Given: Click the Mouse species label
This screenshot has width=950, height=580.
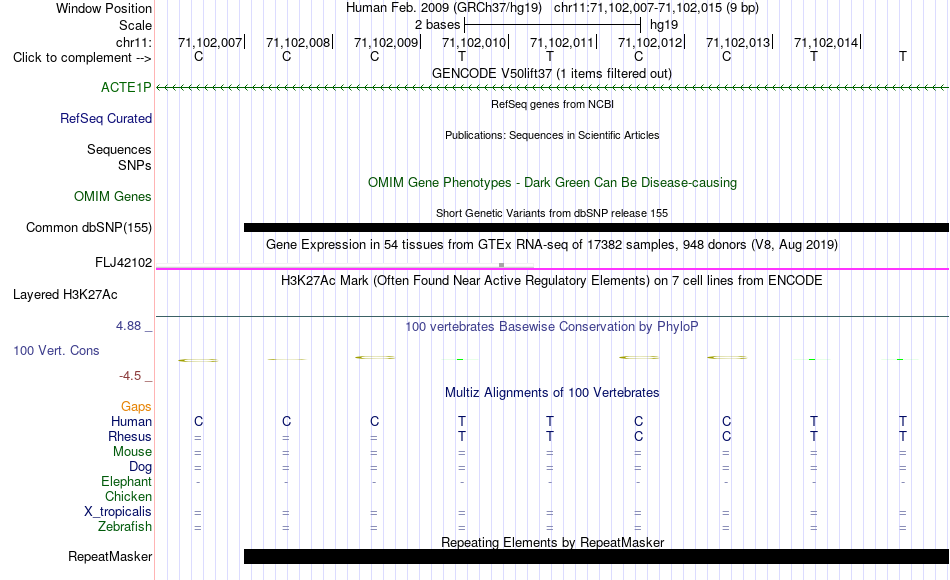Looking at the screenshot, I should click(x=132, y=452).
